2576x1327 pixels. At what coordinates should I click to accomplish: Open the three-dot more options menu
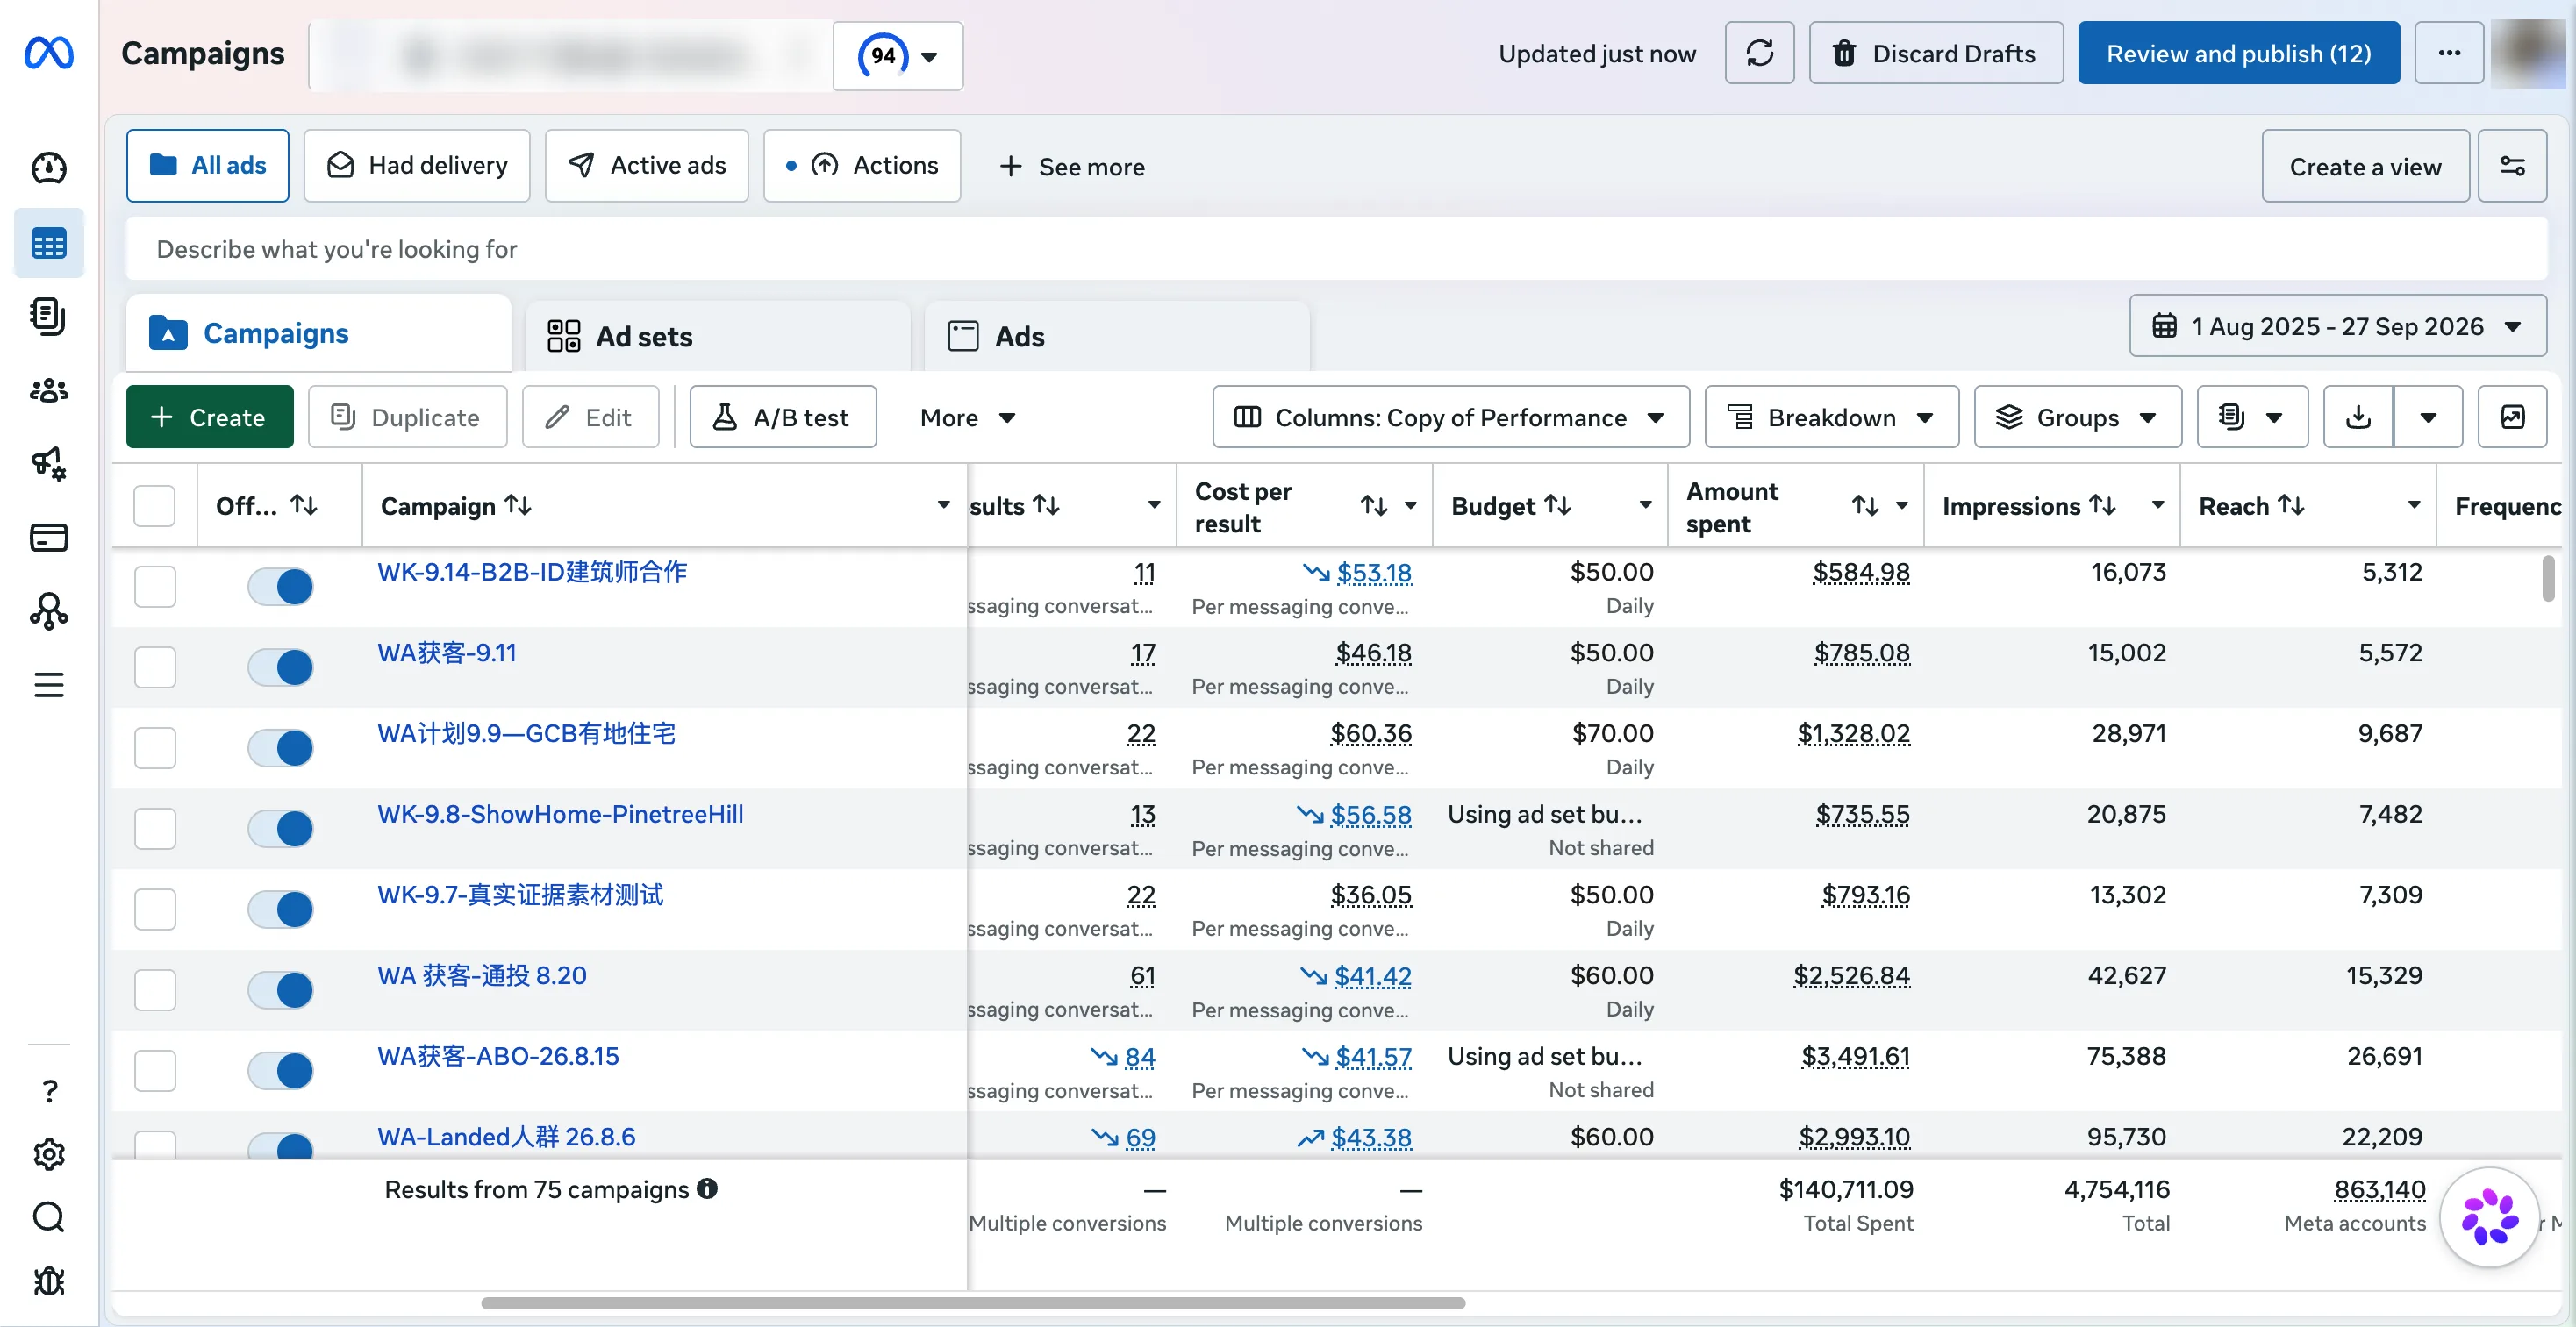click(x=2449, y=53)
